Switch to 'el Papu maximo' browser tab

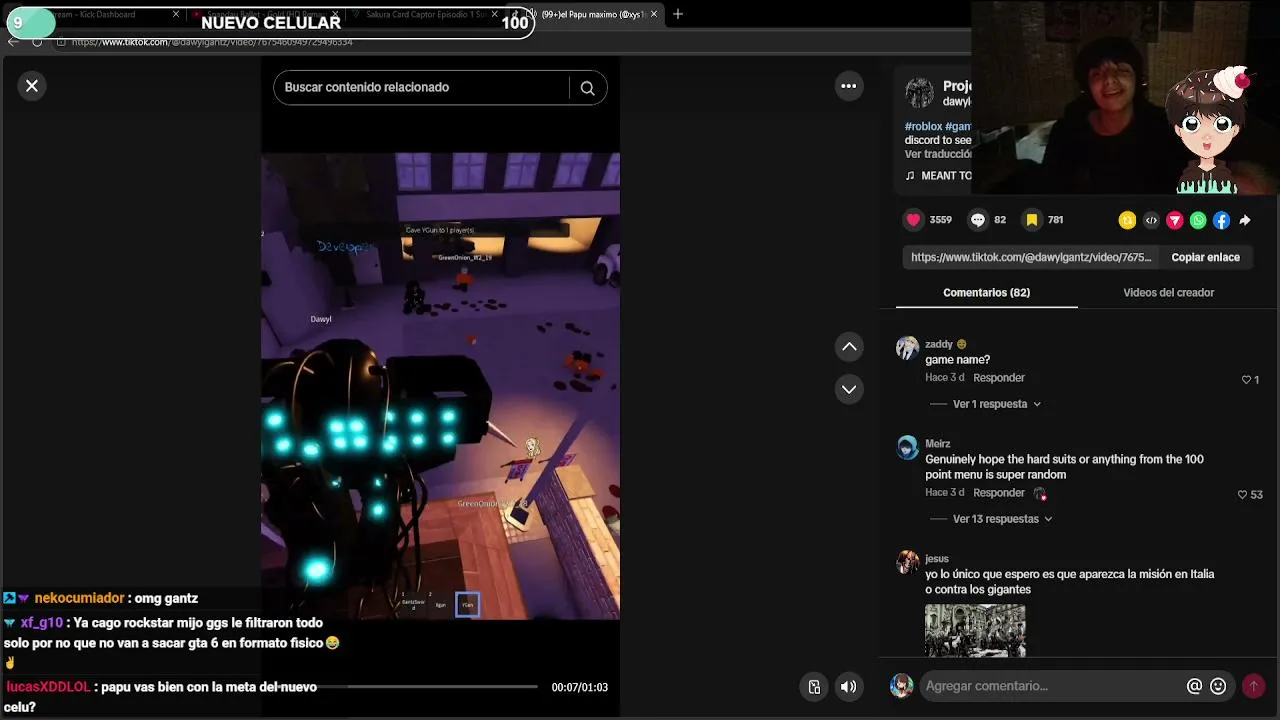[x=586, y=14]
